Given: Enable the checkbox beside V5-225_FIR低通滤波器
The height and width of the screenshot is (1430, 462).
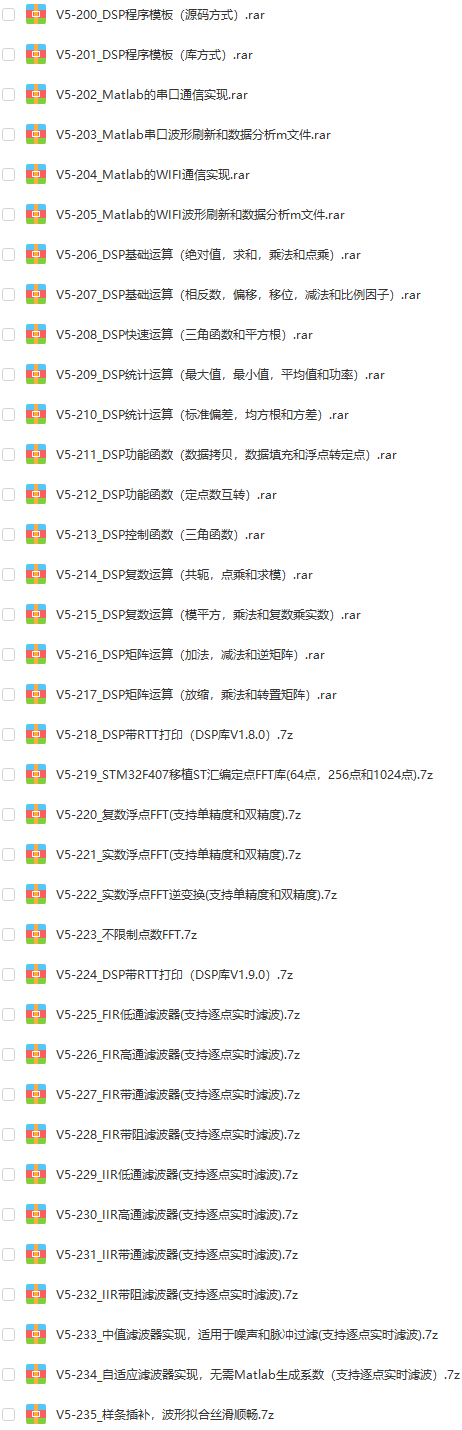Looking at the screenshot, I should (x=9, y=1014).
